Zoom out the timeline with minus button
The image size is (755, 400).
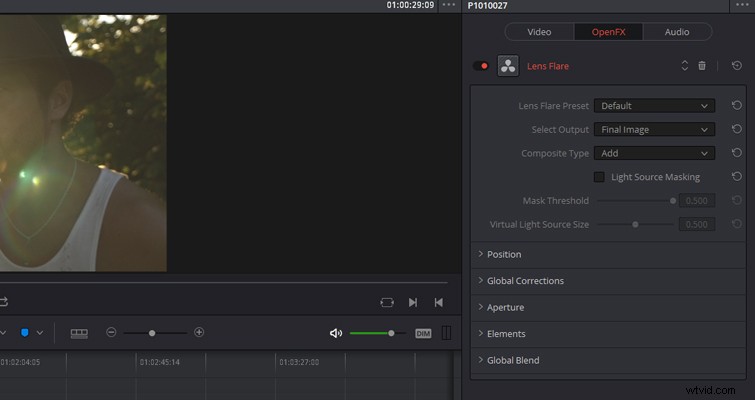pyautogui.click(x=111, y=332)
